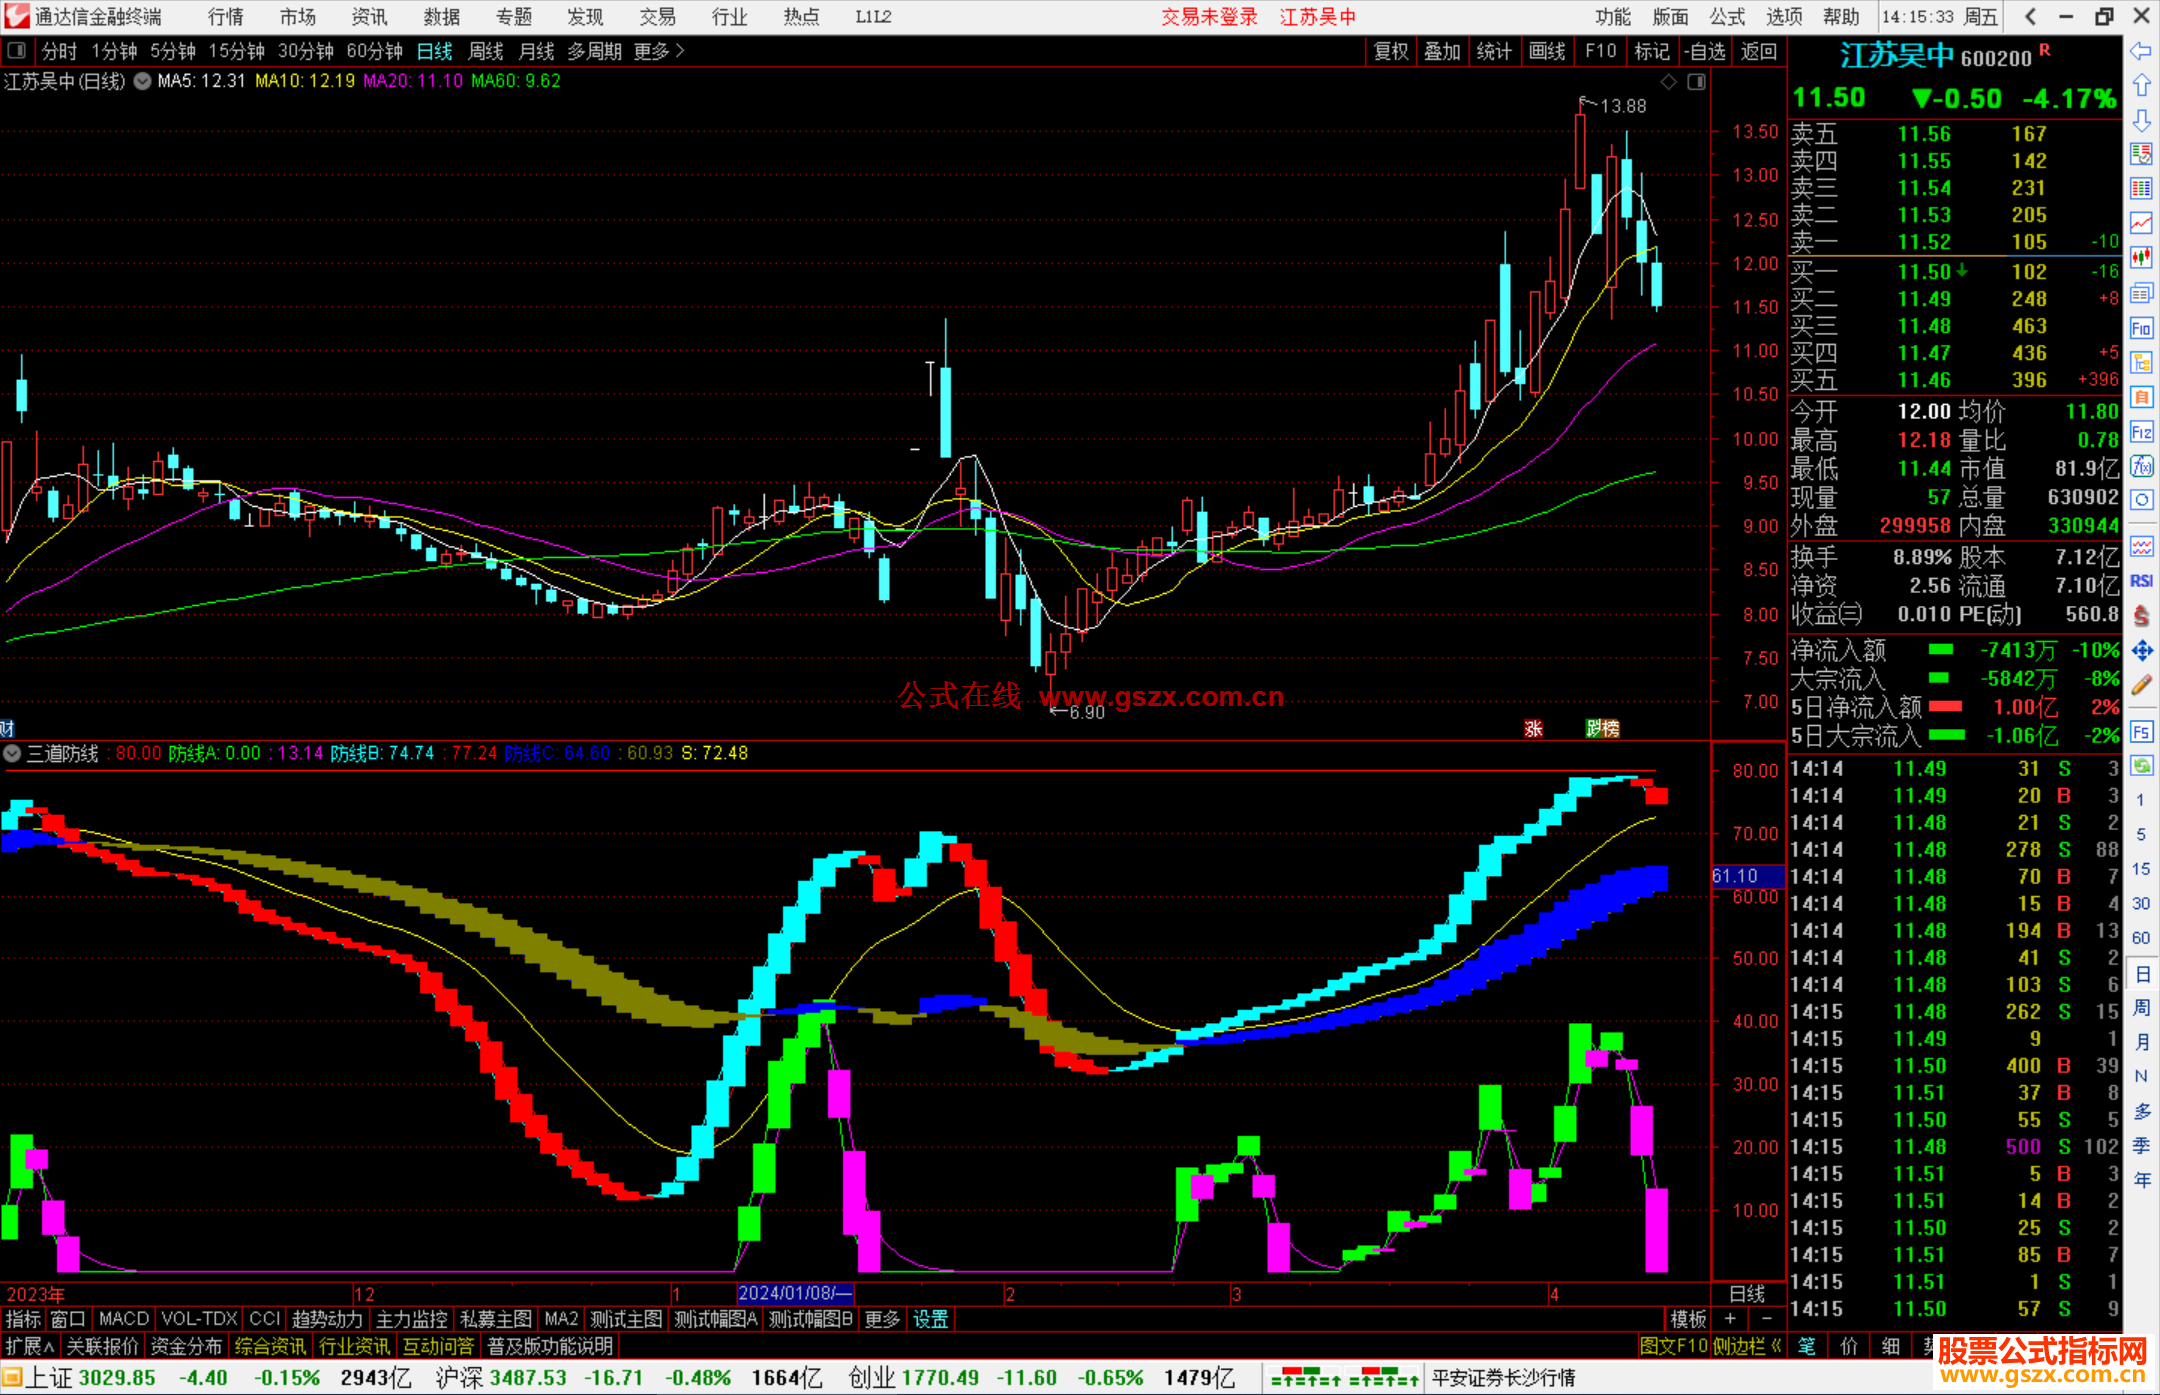
Task: Open the F10 company info sidebar icon
Action: 2141,328
